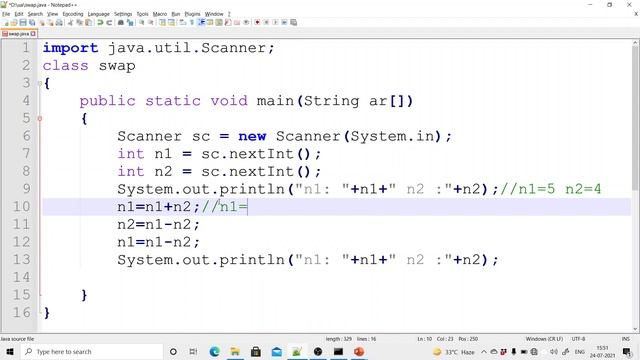Collapse the class fold on line 3
640x360 pixels.
tap(40, 83)
